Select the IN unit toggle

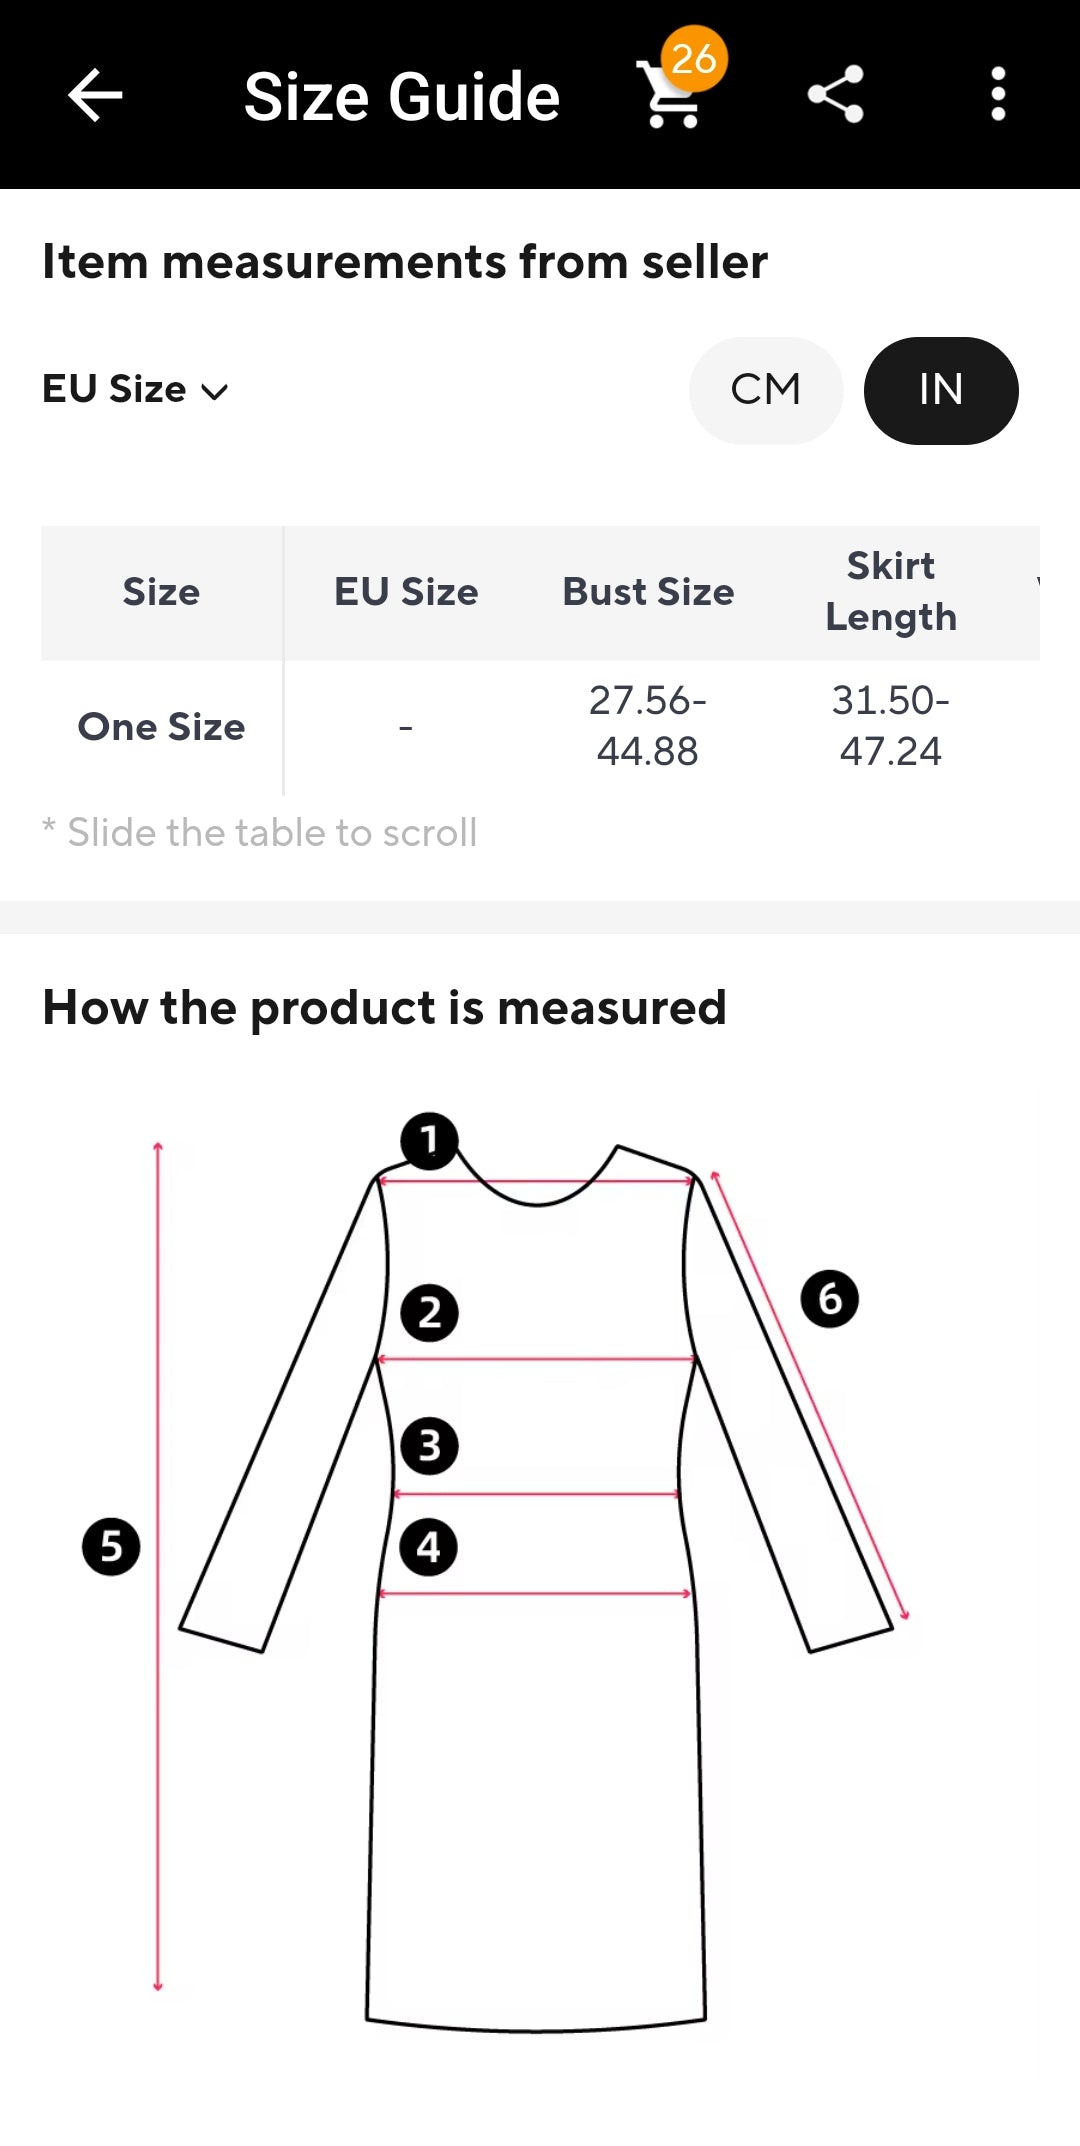[x=940, y=390]
